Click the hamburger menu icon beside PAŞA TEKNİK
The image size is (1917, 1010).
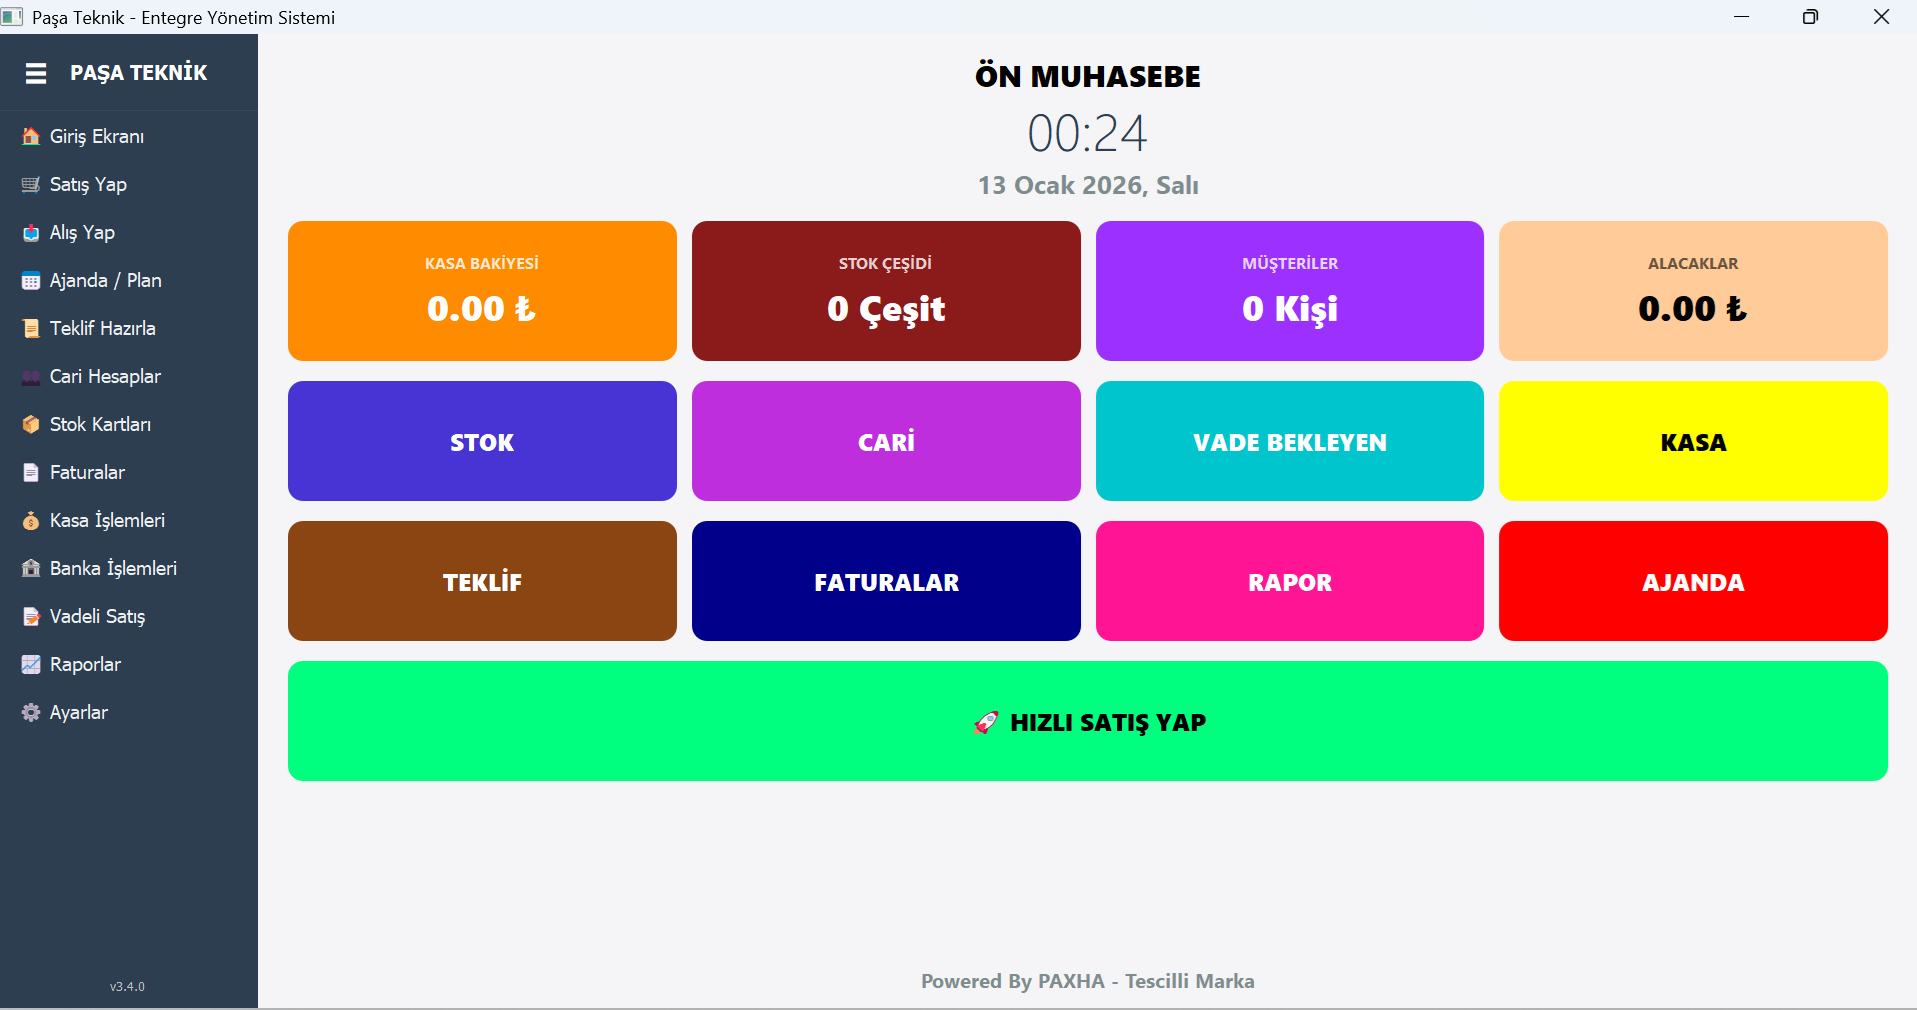click(x=36, y=73)
